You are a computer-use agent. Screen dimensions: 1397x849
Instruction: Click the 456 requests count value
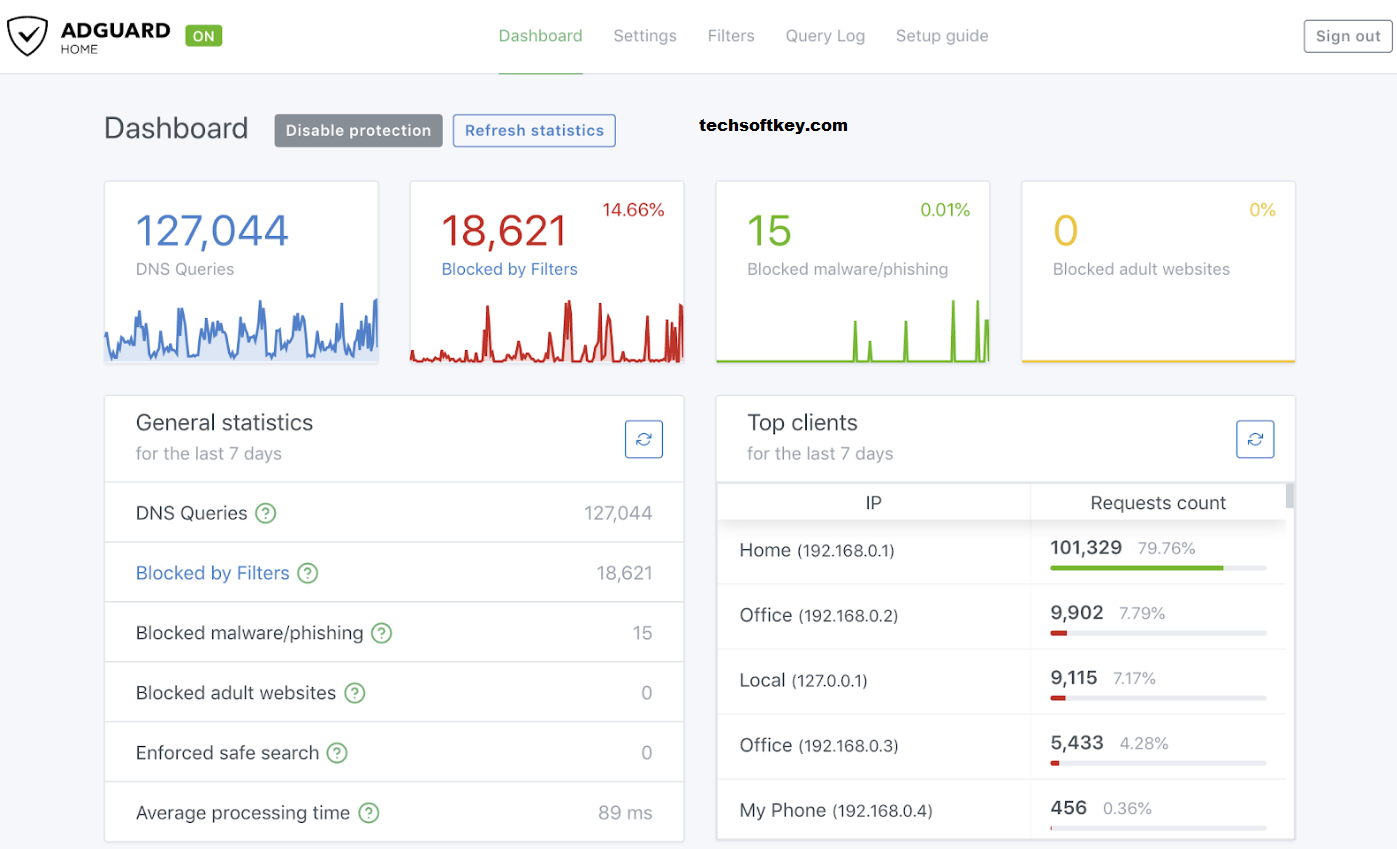click(x=1069, y=807)
